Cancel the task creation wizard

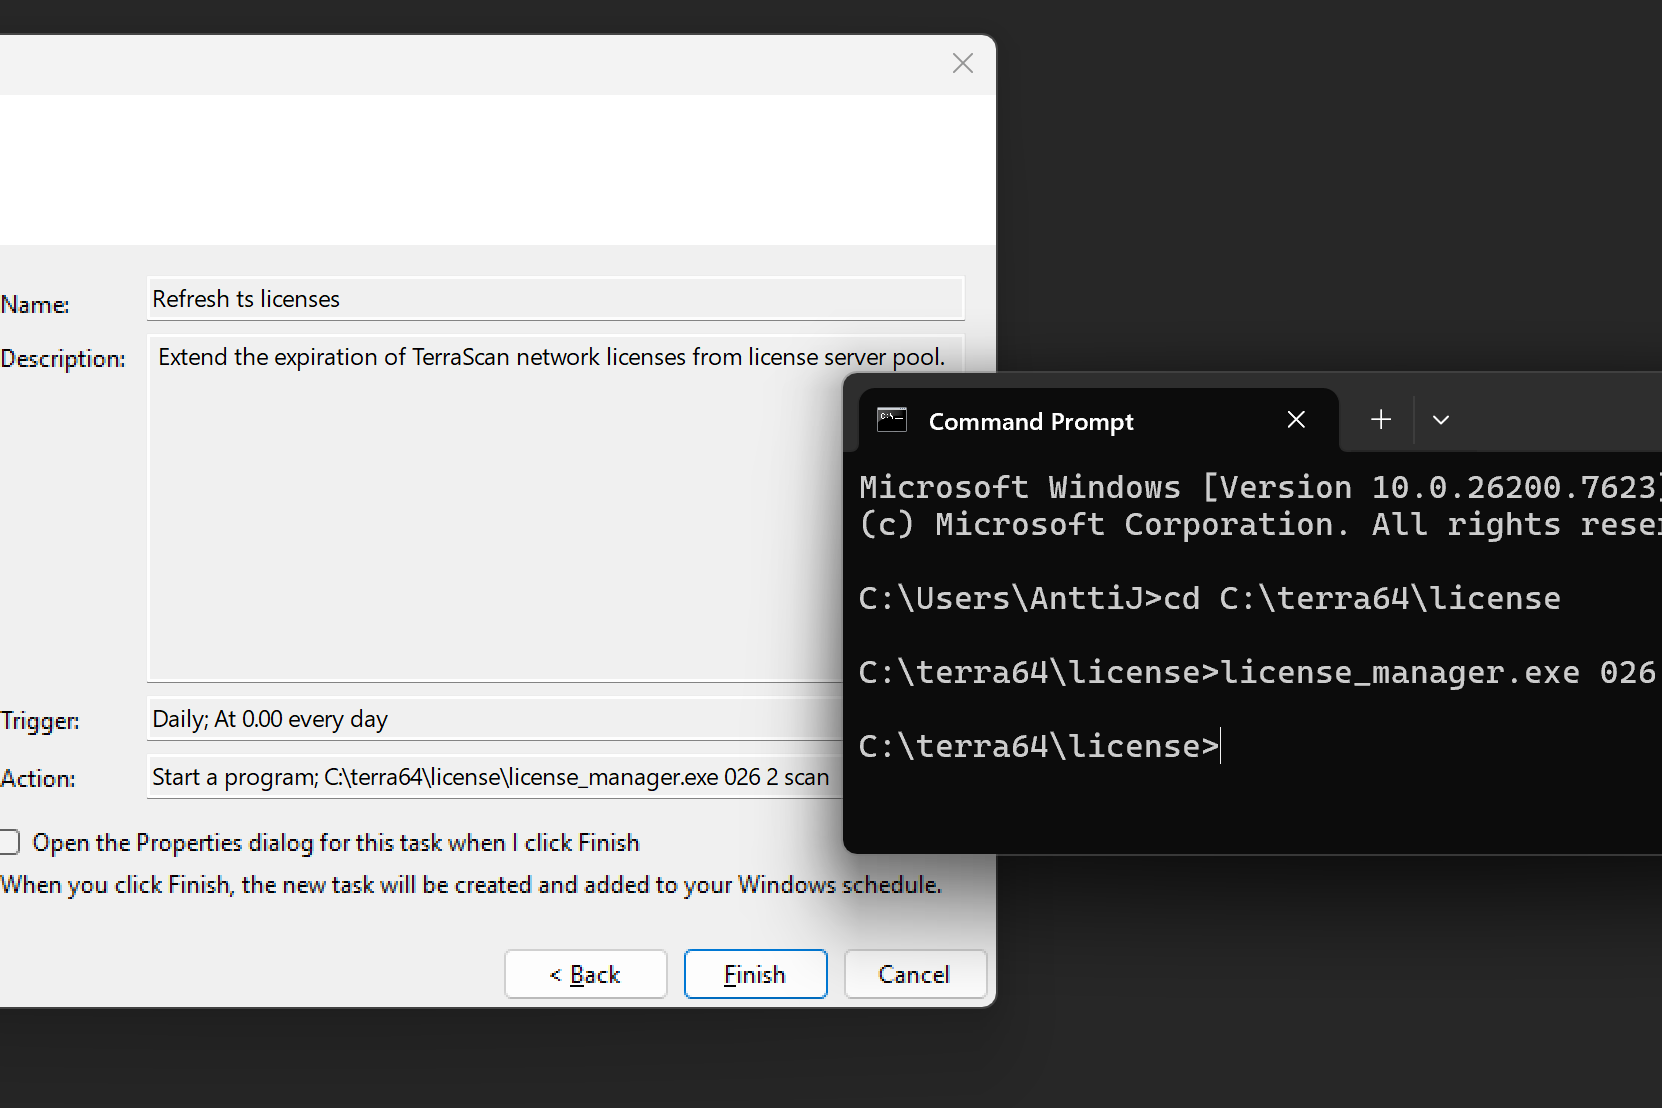(x=914, y=974)
